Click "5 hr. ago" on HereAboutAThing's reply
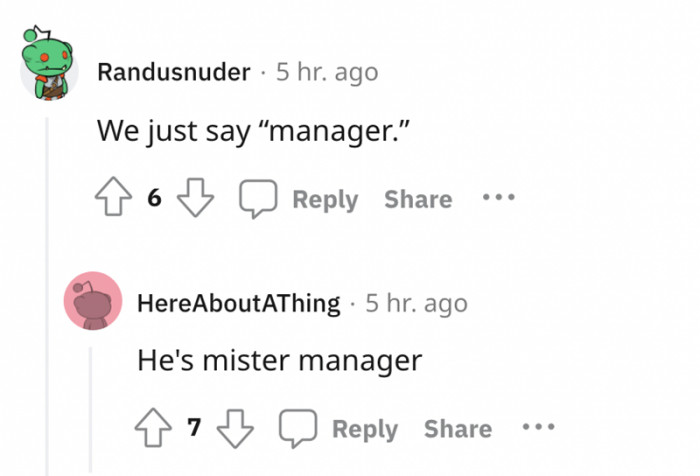700x476 pixels. 416,303
